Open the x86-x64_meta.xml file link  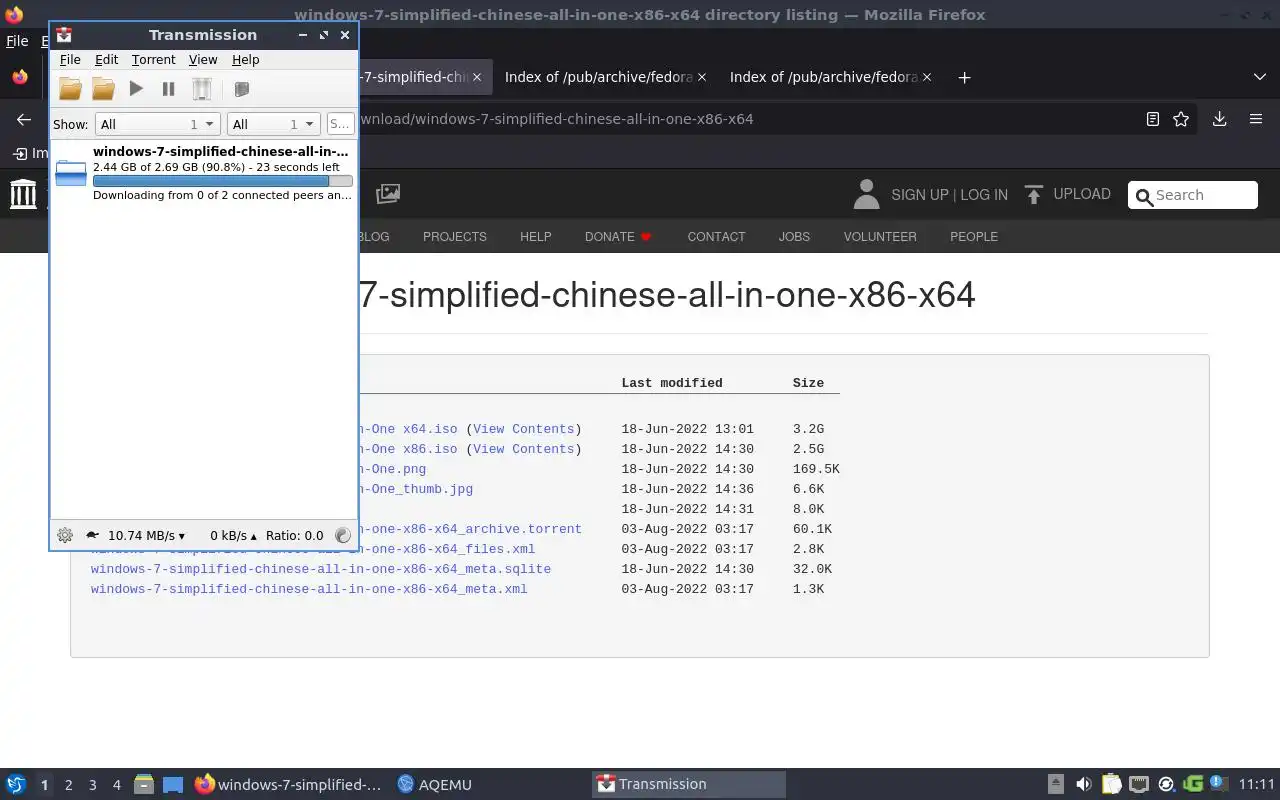click(x=309, y=589)
